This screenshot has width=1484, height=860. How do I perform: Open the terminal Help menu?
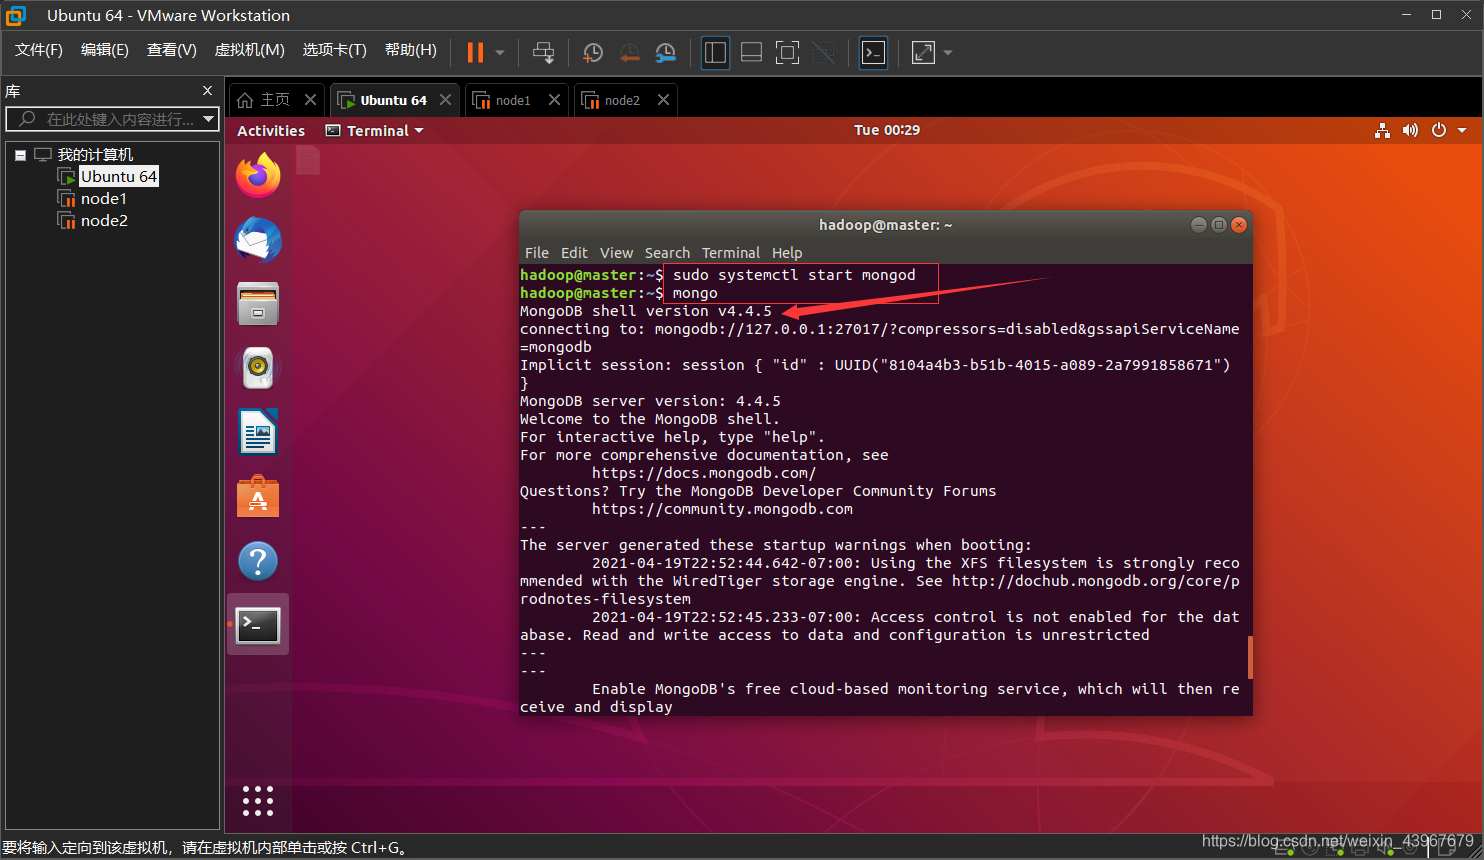pyautogui.click(x=787, y=253)
